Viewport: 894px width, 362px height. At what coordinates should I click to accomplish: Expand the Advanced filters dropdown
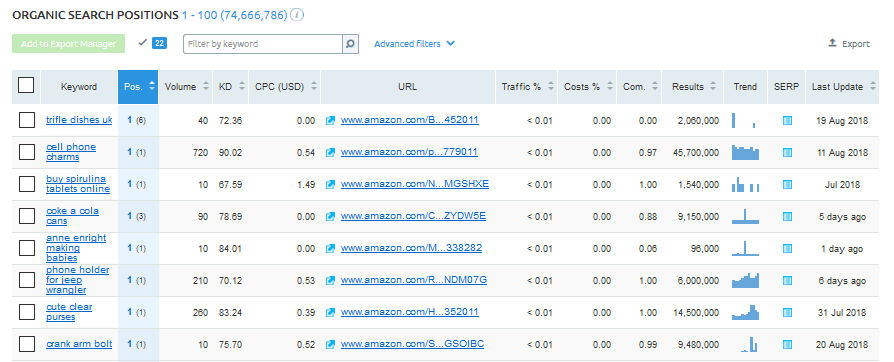[x=414, y=44]
